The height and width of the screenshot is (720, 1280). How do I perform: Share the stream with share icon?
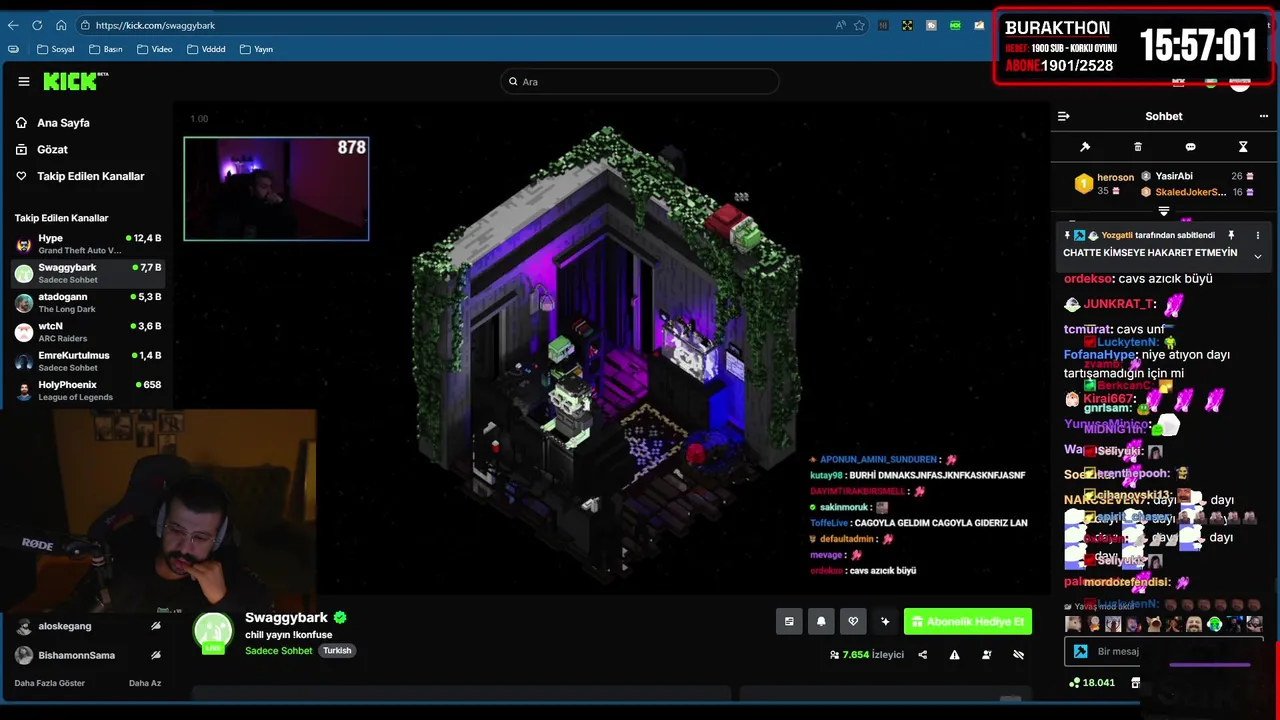tap(922, 655)
